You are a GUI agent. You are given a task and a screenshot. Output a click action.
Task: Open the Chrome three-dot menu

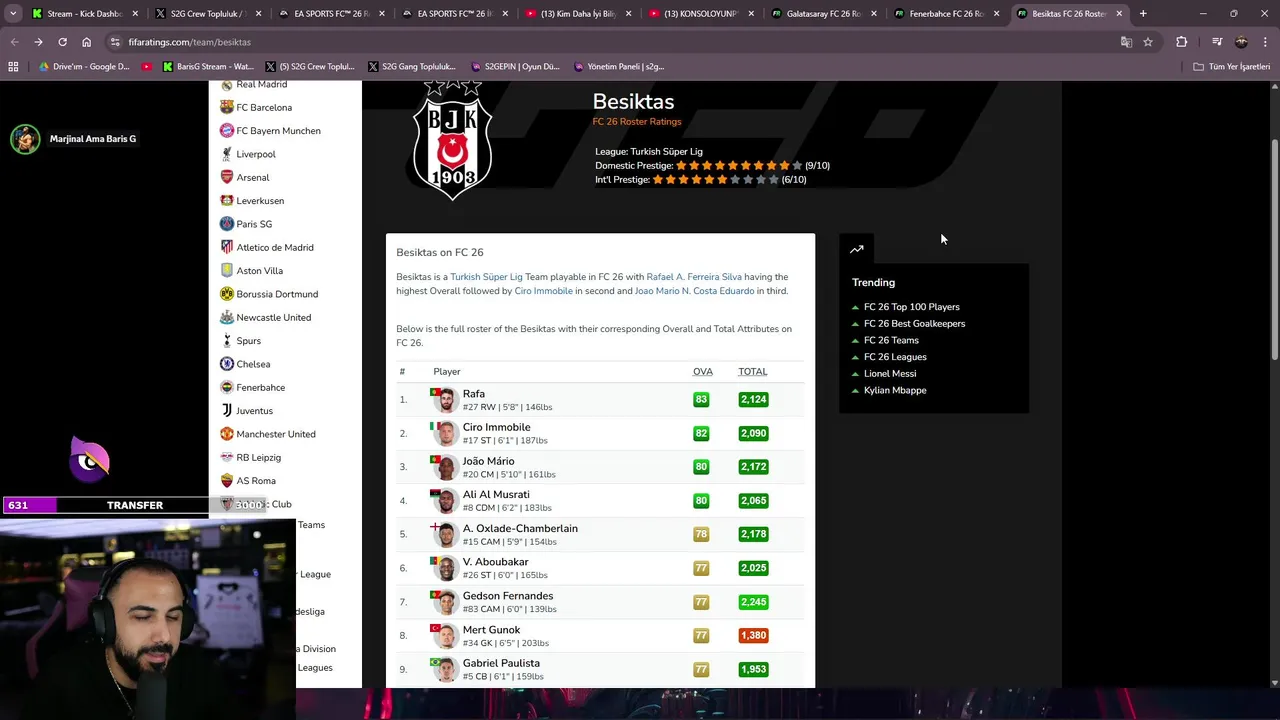[x=1265, y=42]
